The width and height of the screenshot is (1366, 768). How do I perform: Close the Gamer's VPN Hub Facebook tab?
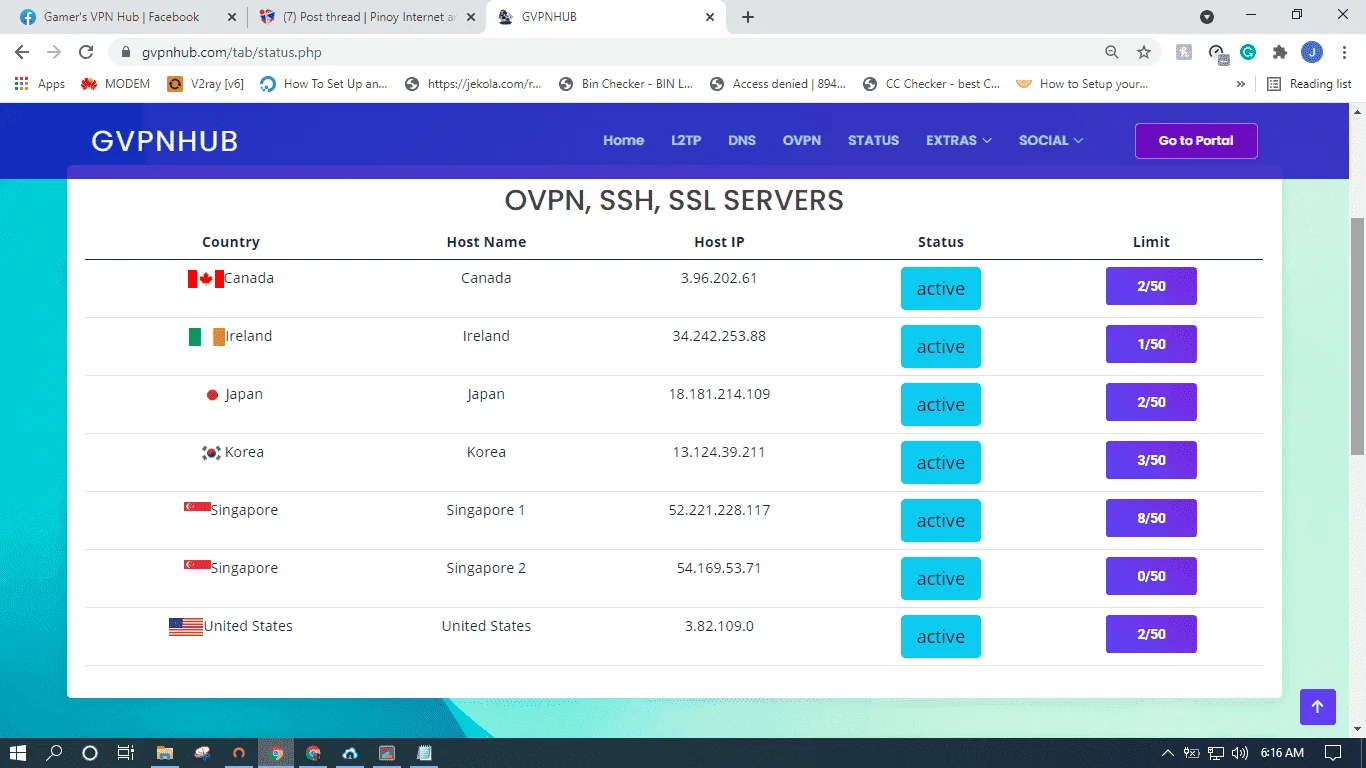(x=232, y=17)
